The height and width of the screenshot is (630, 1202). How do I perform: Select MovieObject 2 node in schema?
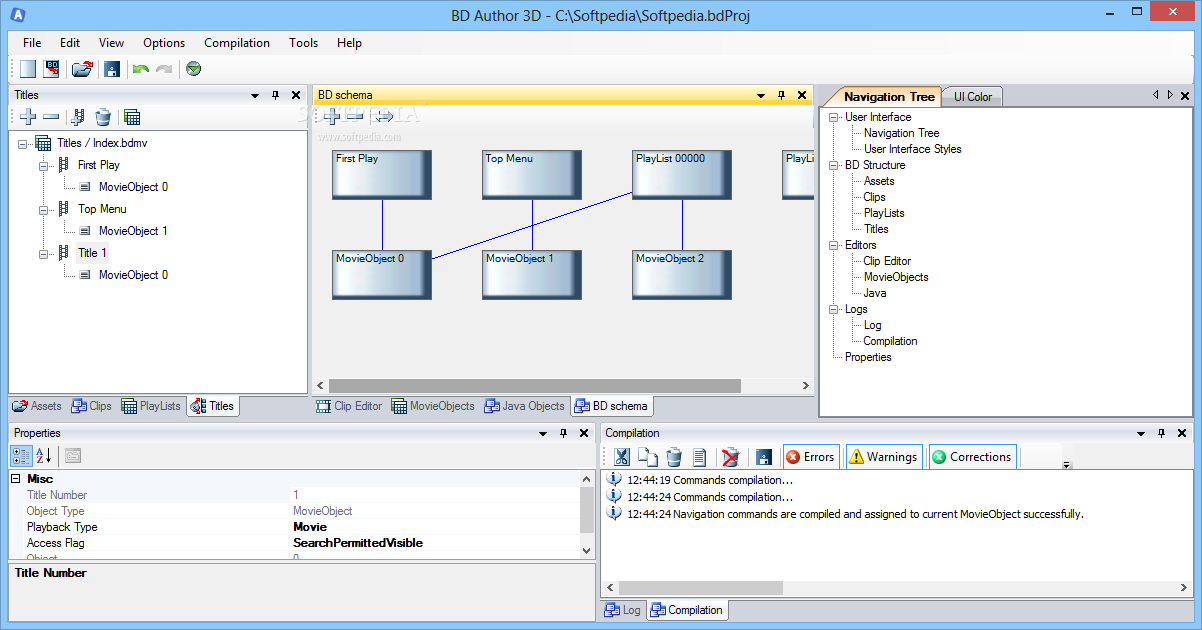pos(682,275)
